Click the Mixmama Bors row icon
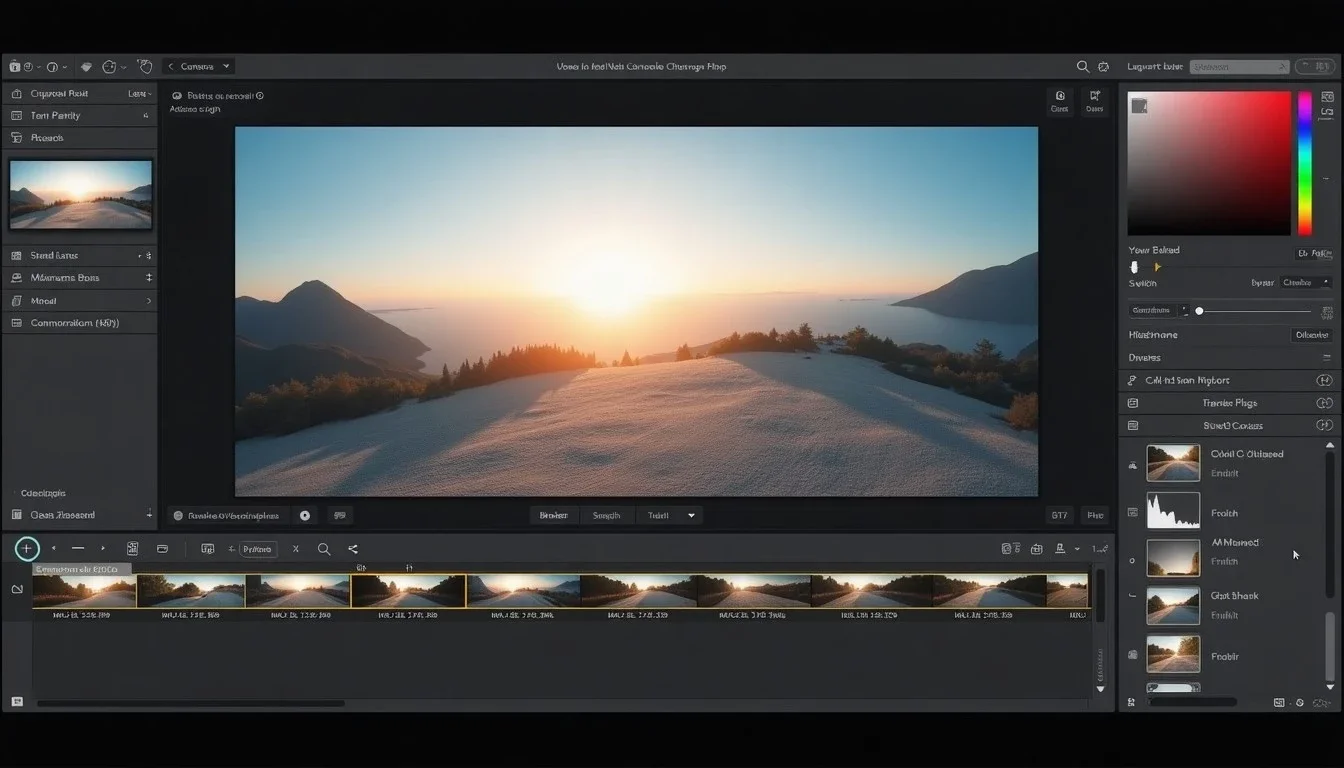 (16, 278)
